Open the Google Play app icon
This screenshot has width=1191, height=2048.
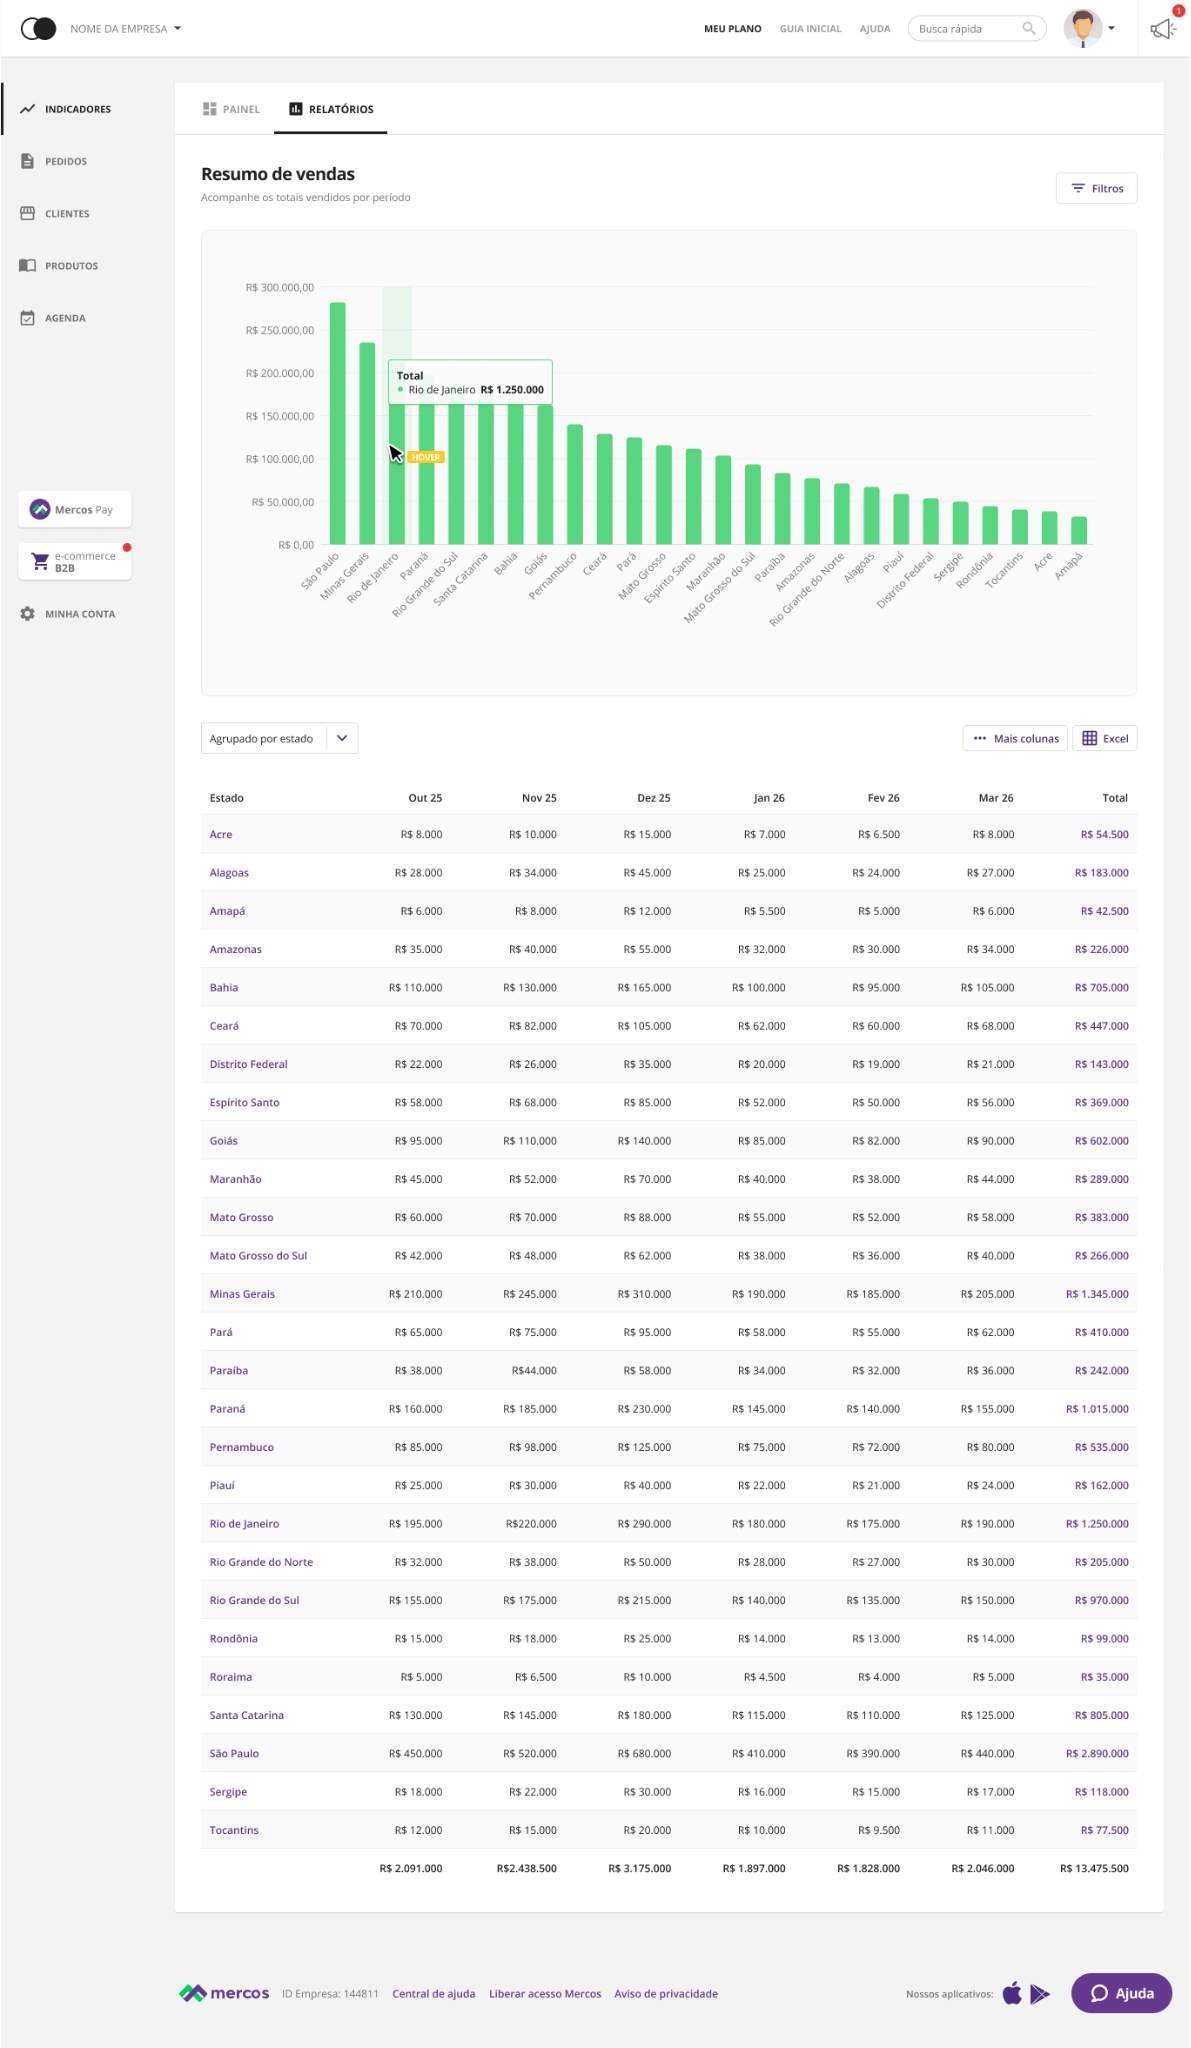pyautogui.click(x=1040, y=1994)
